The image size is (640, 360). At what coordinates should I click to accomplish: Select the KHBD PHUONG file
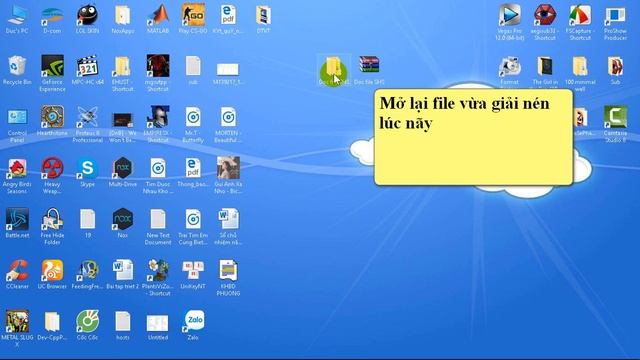pos(228,278)
